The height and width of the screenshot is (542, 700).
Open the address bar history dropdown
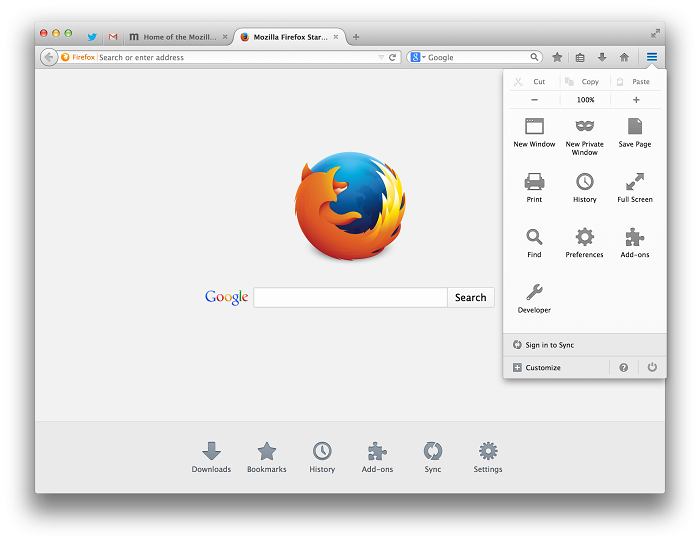pos(381,57)
